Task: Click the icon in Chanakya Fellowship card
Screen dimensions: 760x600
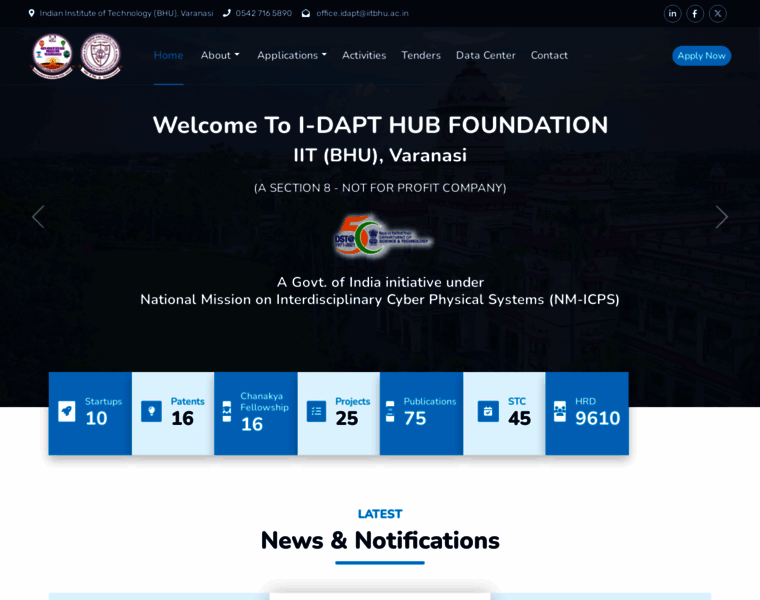Action: (x=226, y=411)
